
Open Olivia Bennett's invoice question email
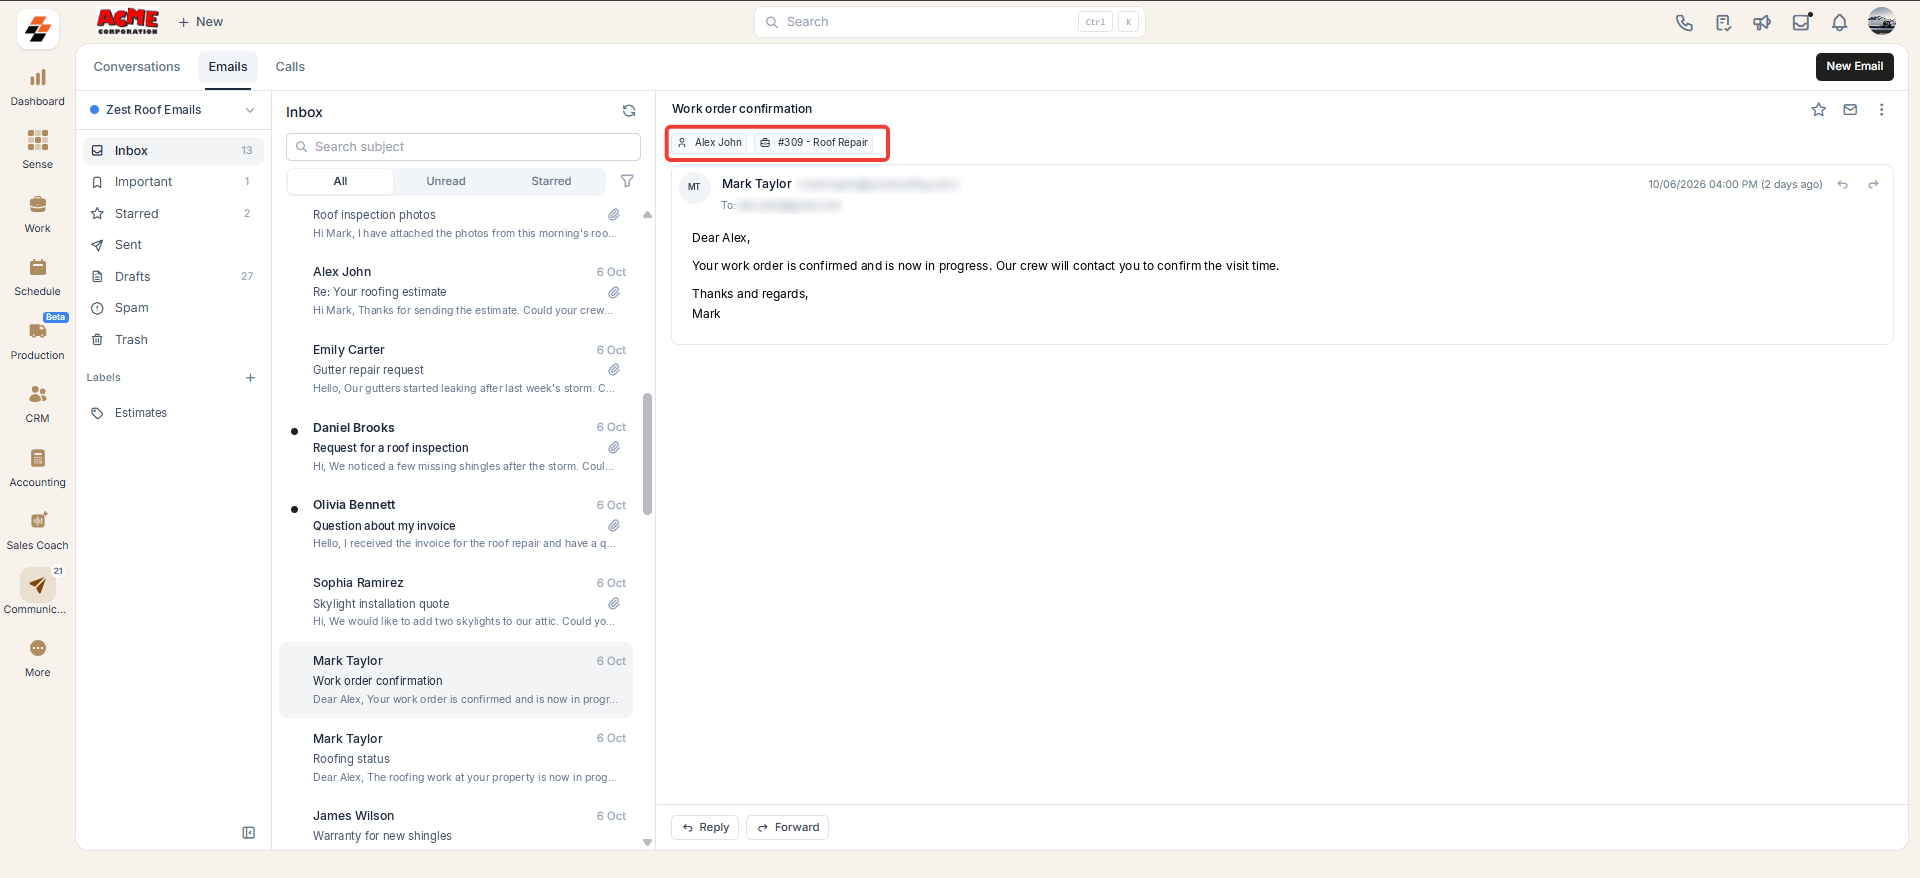pos(456,524)
